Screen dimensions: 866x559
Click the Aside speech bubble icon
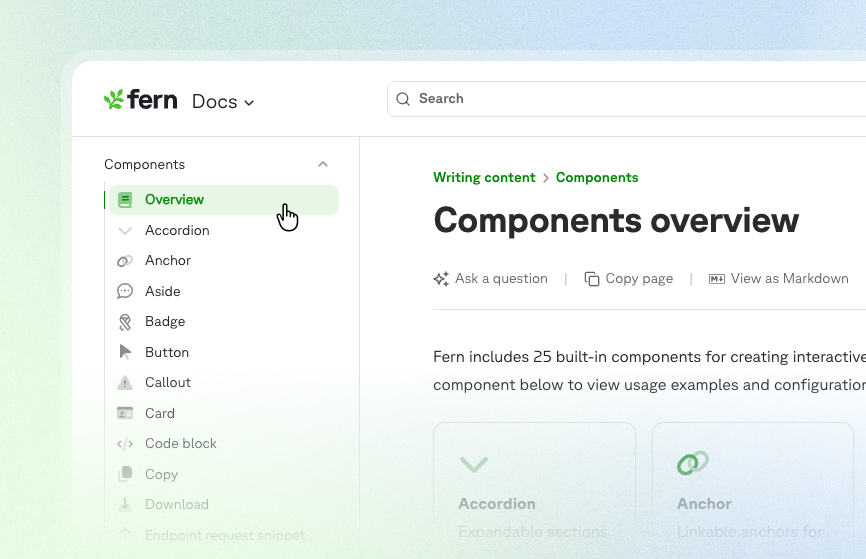coord(125,291)
